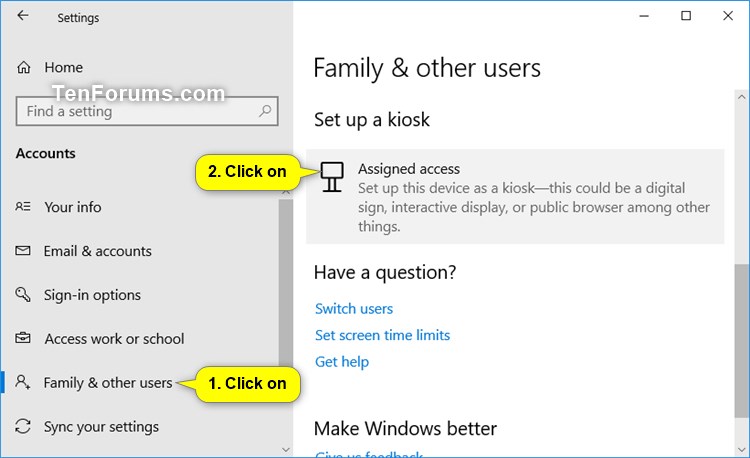Click the search magnifier icon
Screen dimensions: 750x458
265,111
